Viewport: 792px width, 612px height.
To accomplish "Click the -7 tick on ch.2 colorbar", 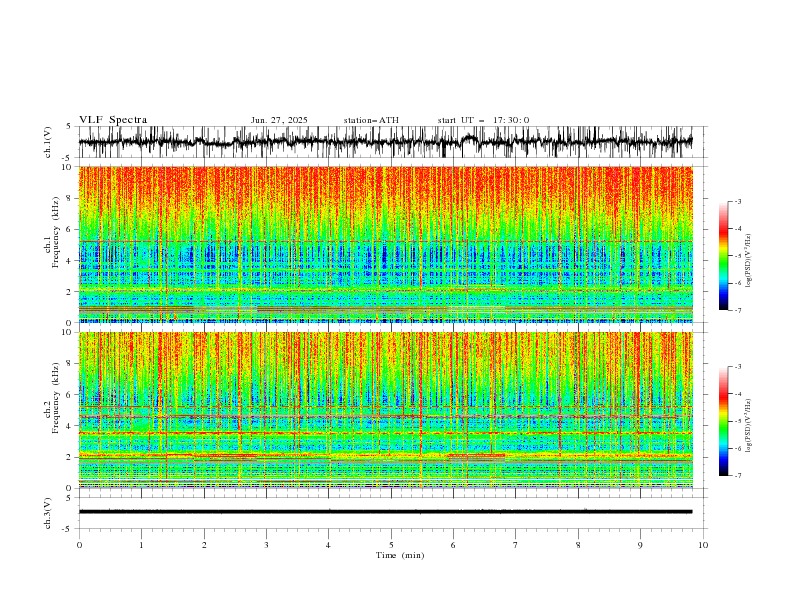I will tap(737, 476).
